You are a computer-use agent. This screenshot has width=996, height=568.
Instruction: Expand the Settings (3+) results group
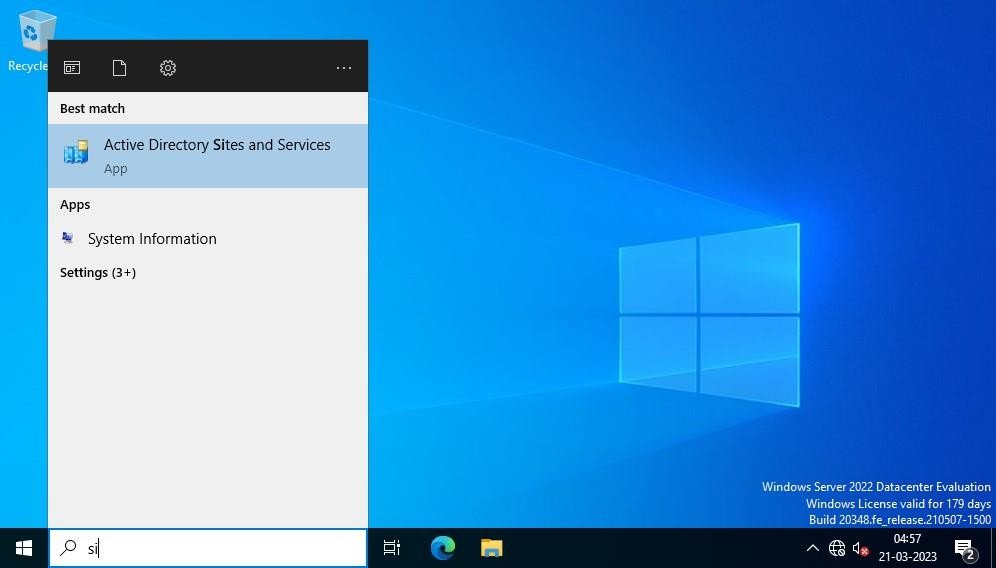pos(98,273)
